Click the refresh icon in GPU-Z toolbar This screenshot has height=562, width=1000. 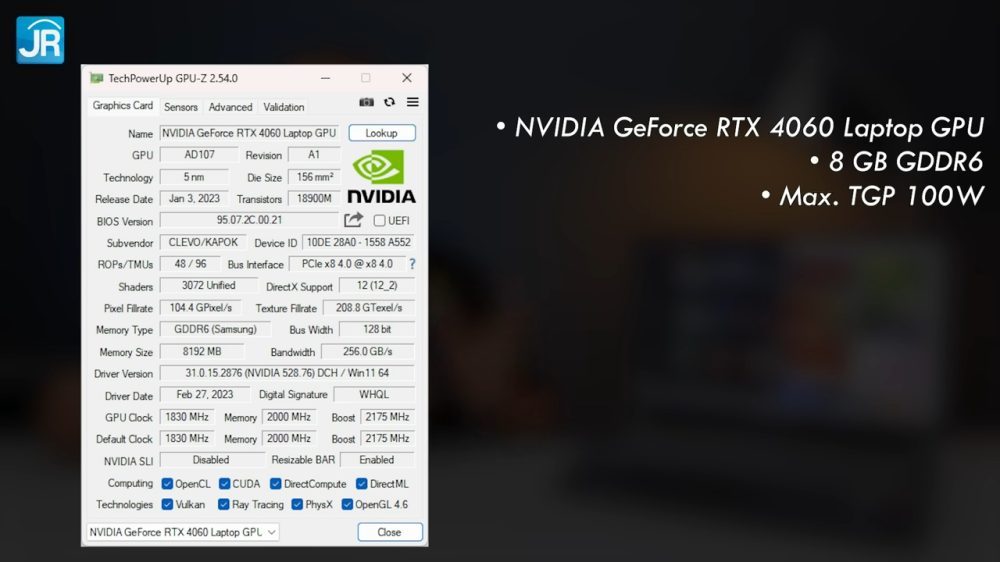389,102
